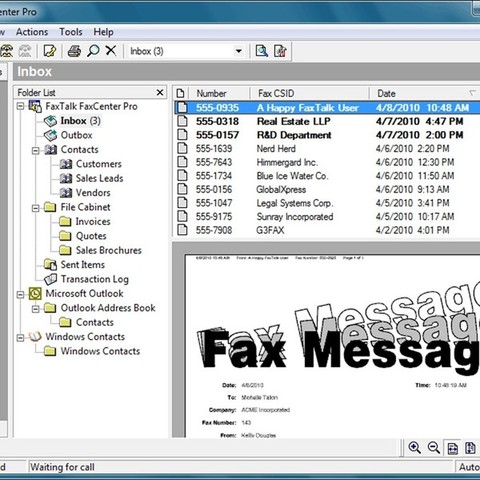
Task: Collapse the Outlook Address Book node
Action: pos(35,309)
